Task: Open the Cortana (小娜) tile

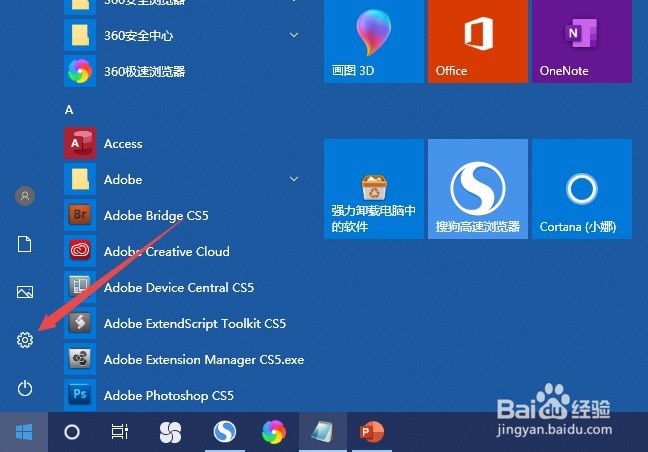Action: (x=582, y=189)
